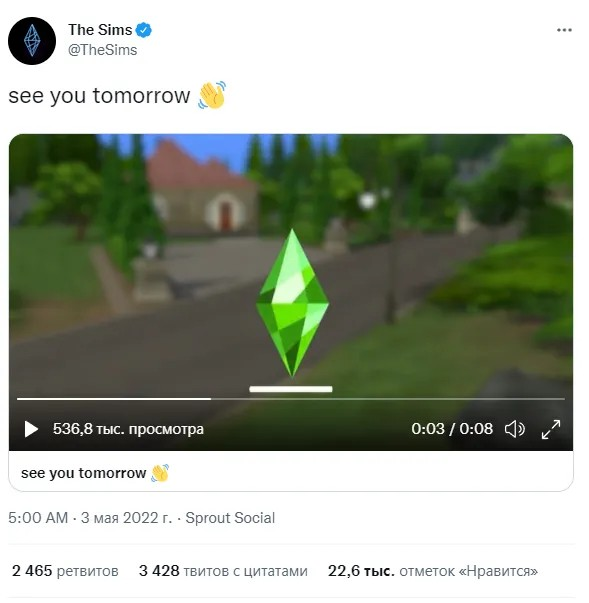Click the Sprout Social source link
This screenshot has width=589, height=603.
point(230,518)
